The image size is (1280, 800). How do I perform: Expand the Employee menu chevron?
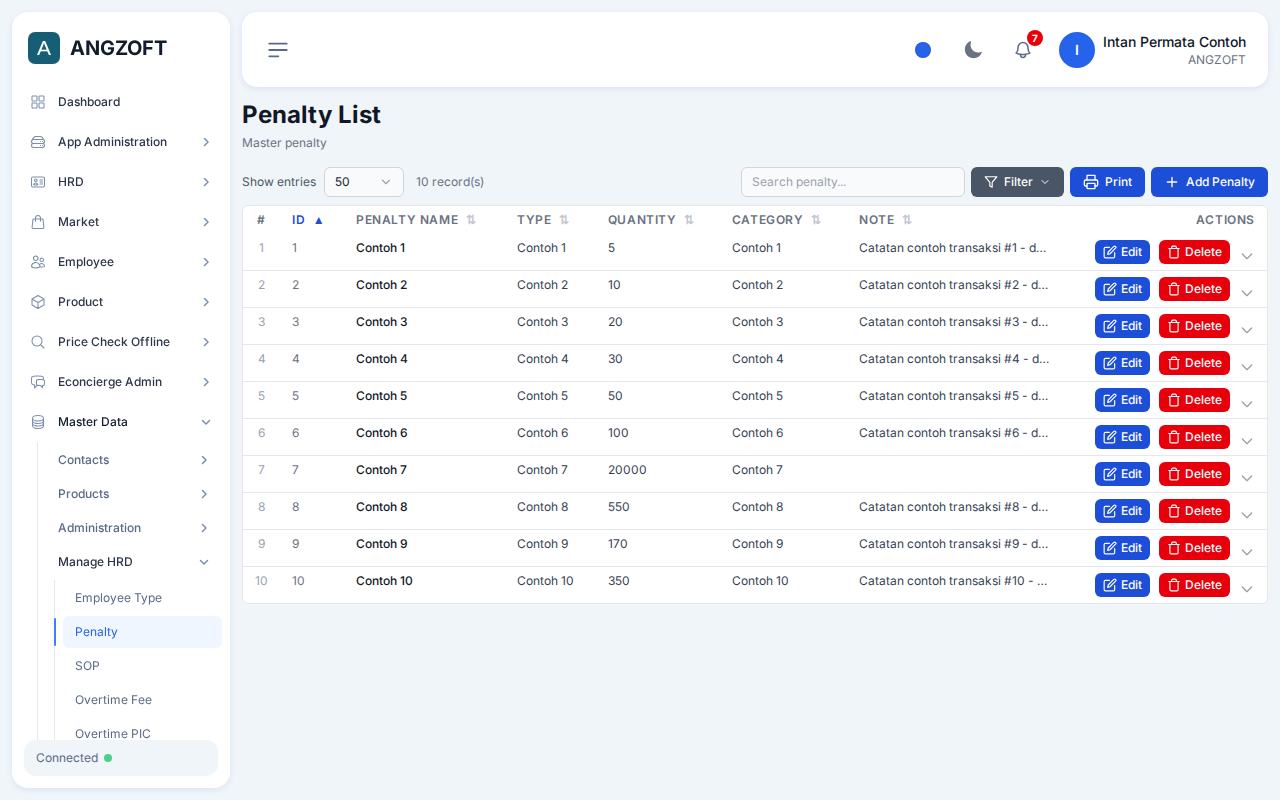(x=206, y=262)
